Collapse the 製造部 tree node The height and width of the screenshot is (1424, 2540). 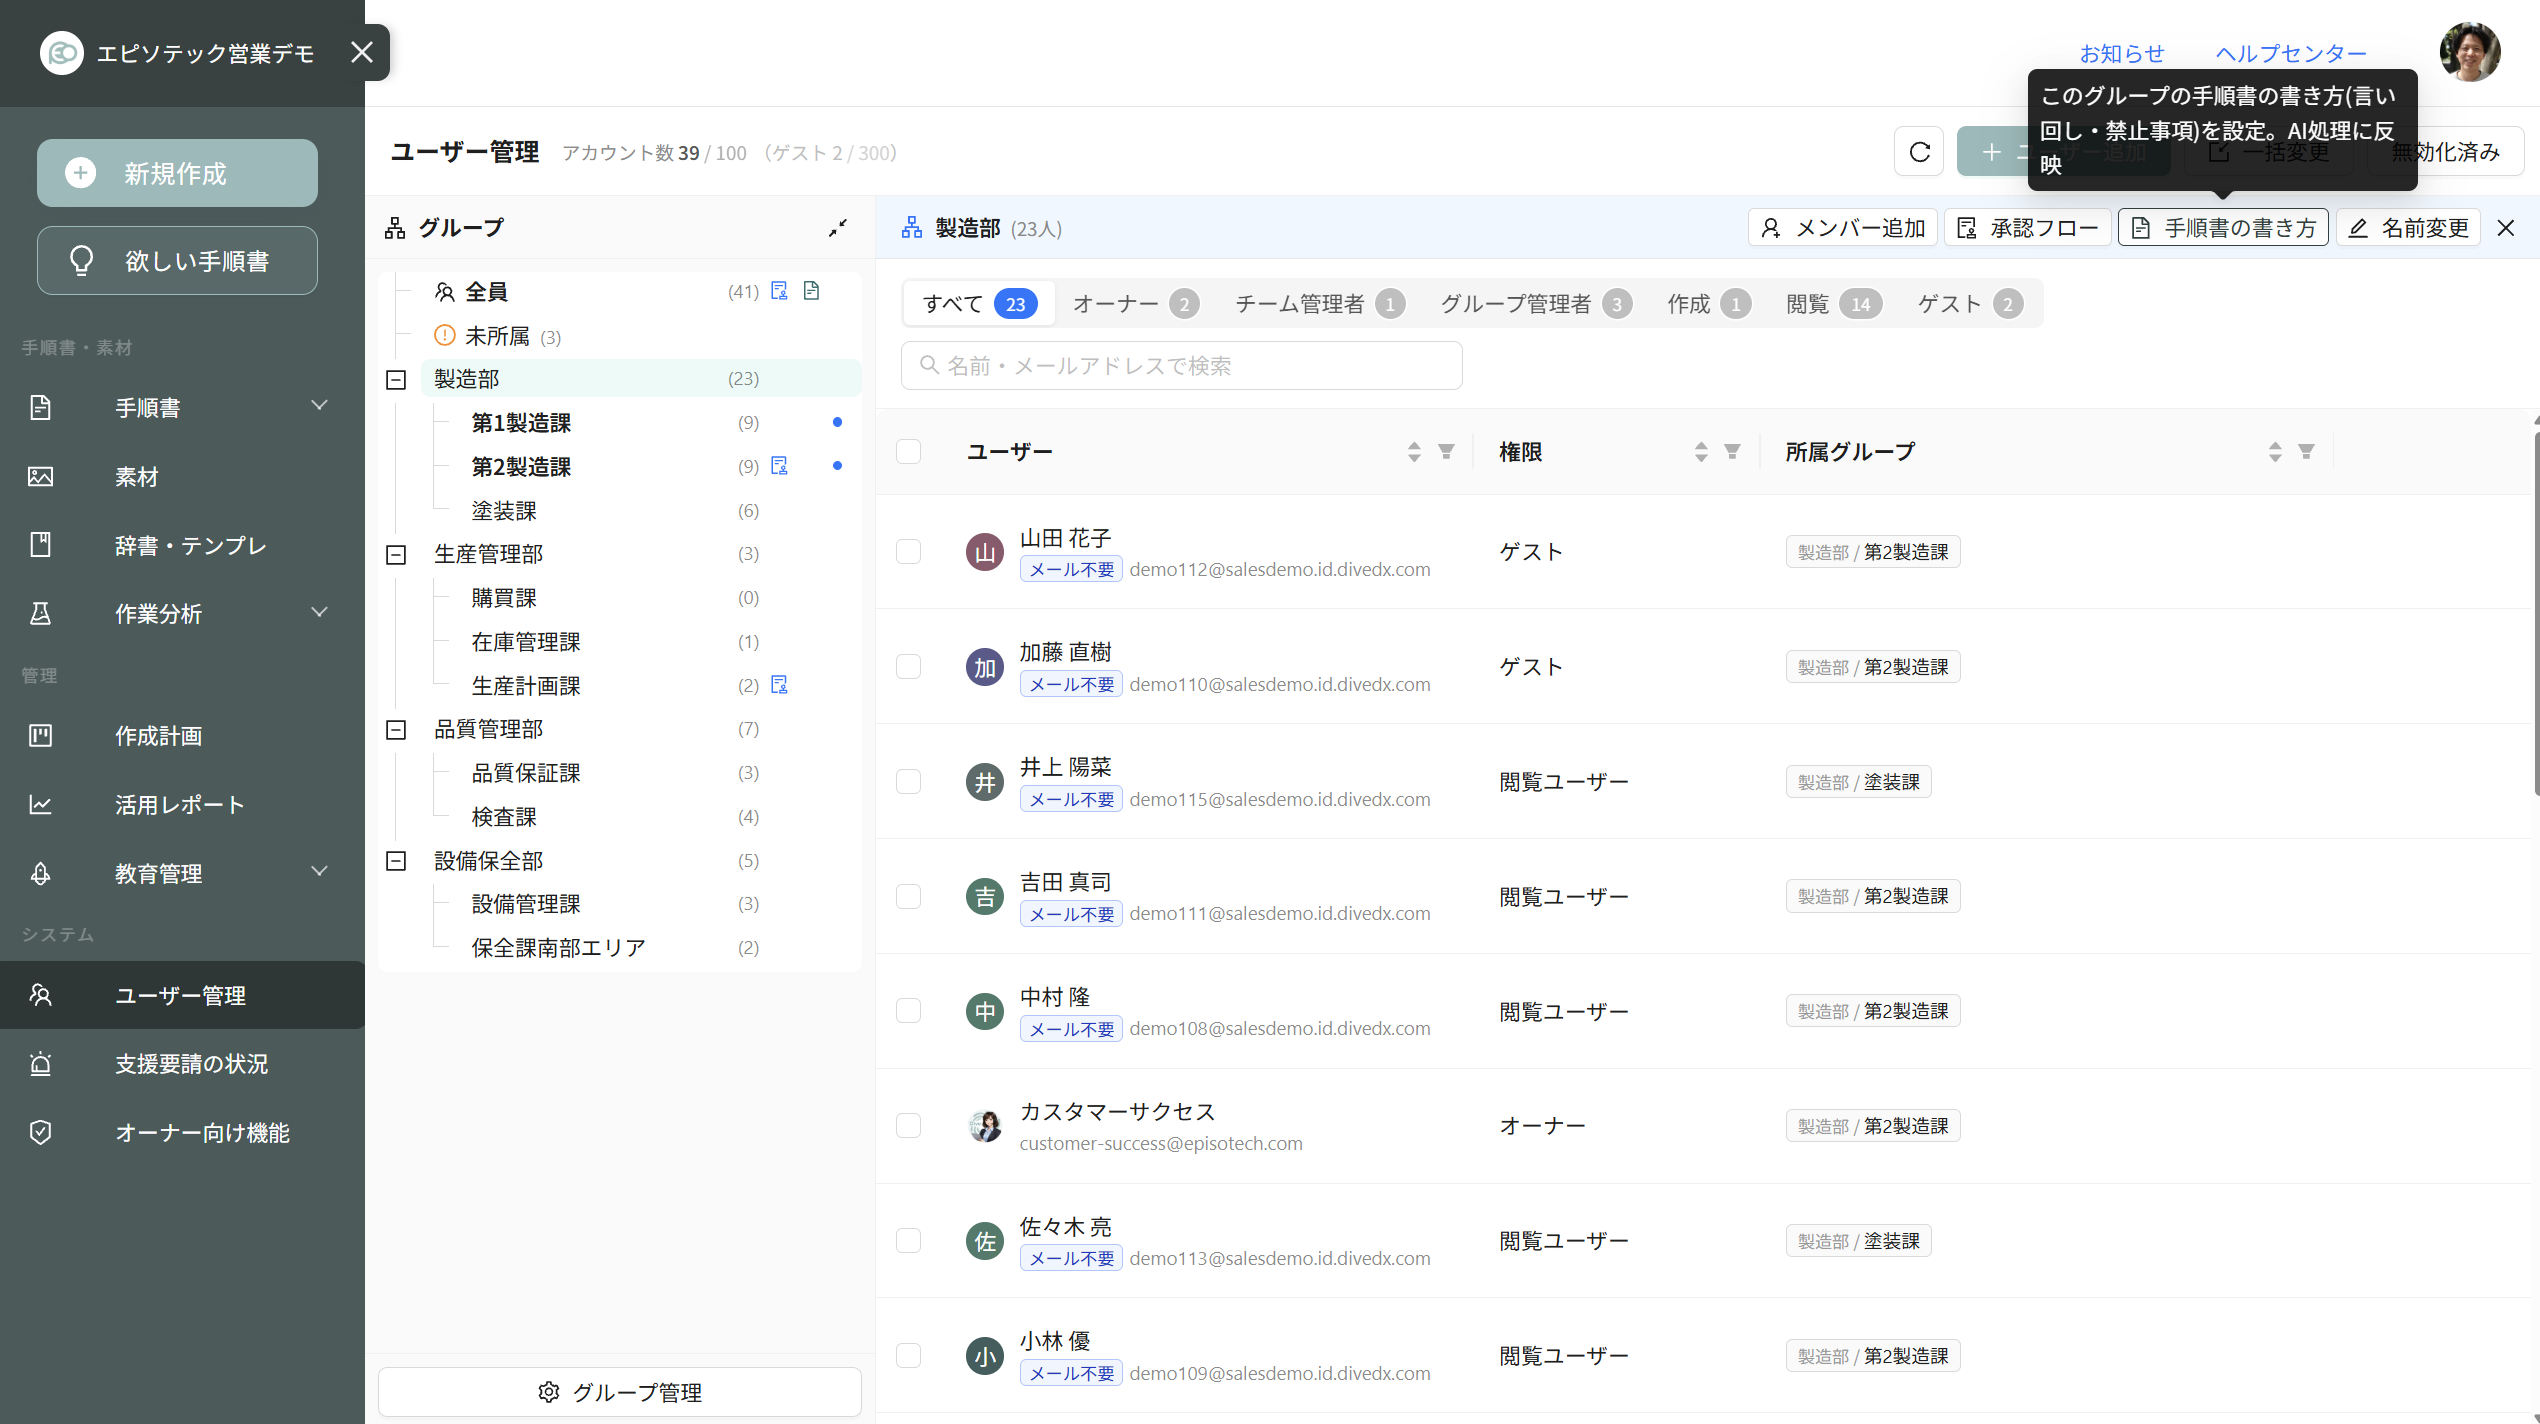click(396, 380)
